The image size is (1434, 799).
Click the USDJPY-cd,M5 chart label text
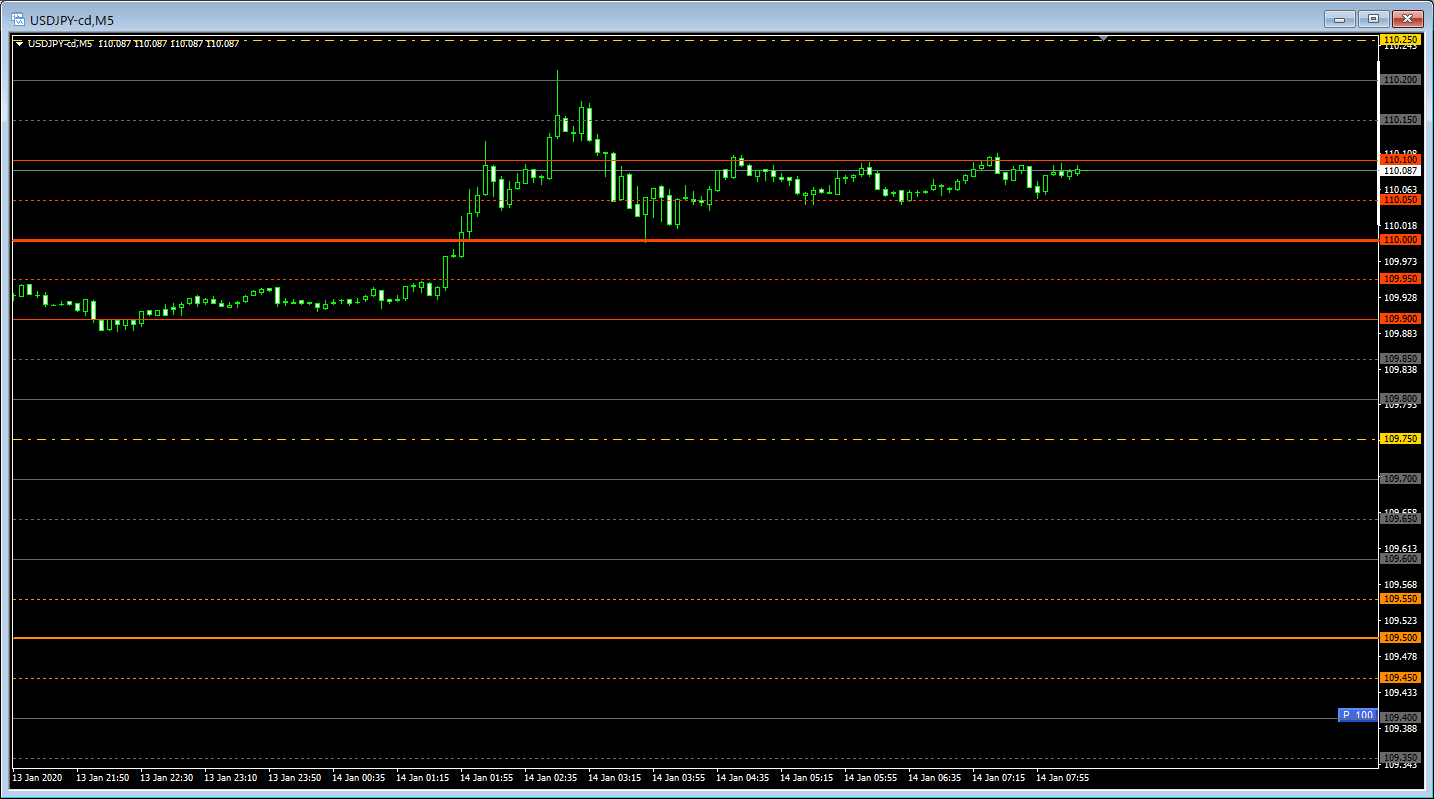(x=60, y=44)
